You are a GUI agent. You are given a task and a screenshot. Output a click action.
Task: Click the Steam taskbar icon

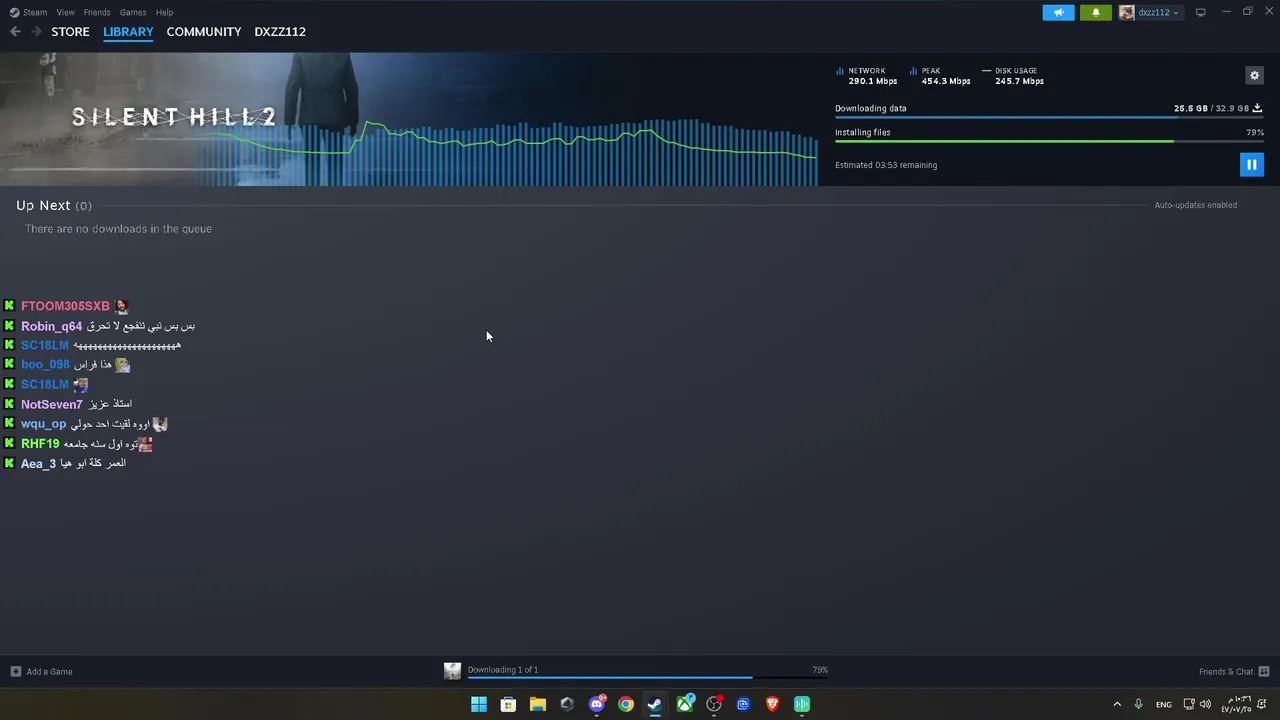[x=655, y=704]
